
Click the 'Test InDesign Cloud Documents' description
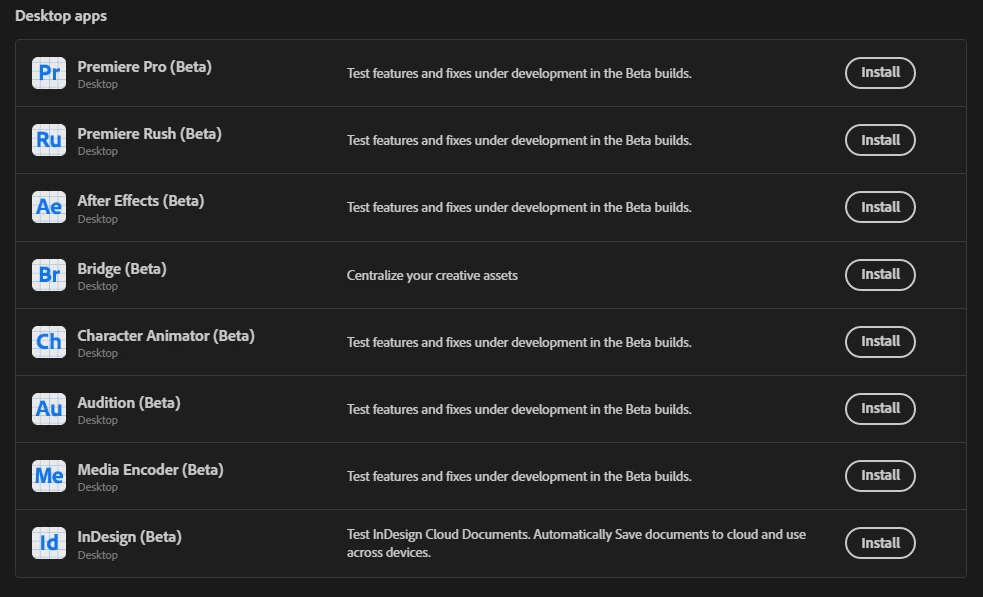576,543
